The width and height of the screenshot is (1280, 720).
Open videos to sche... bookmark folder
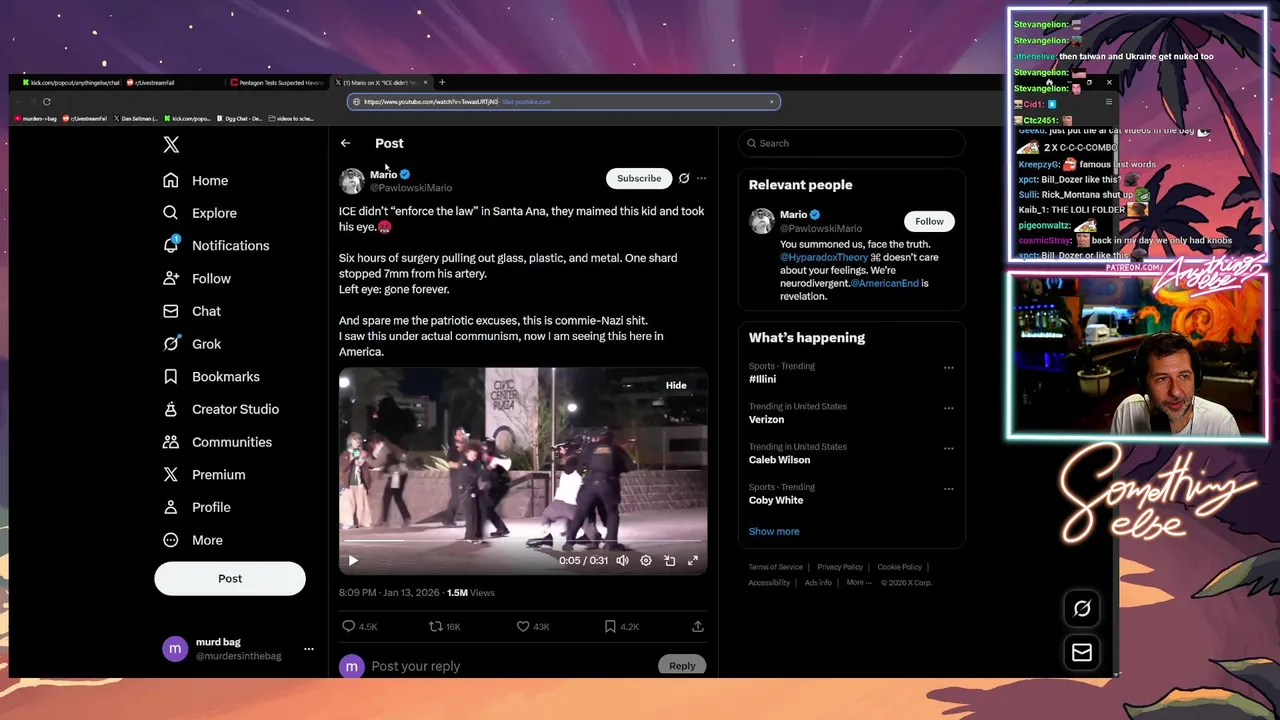tap(291, 118)
